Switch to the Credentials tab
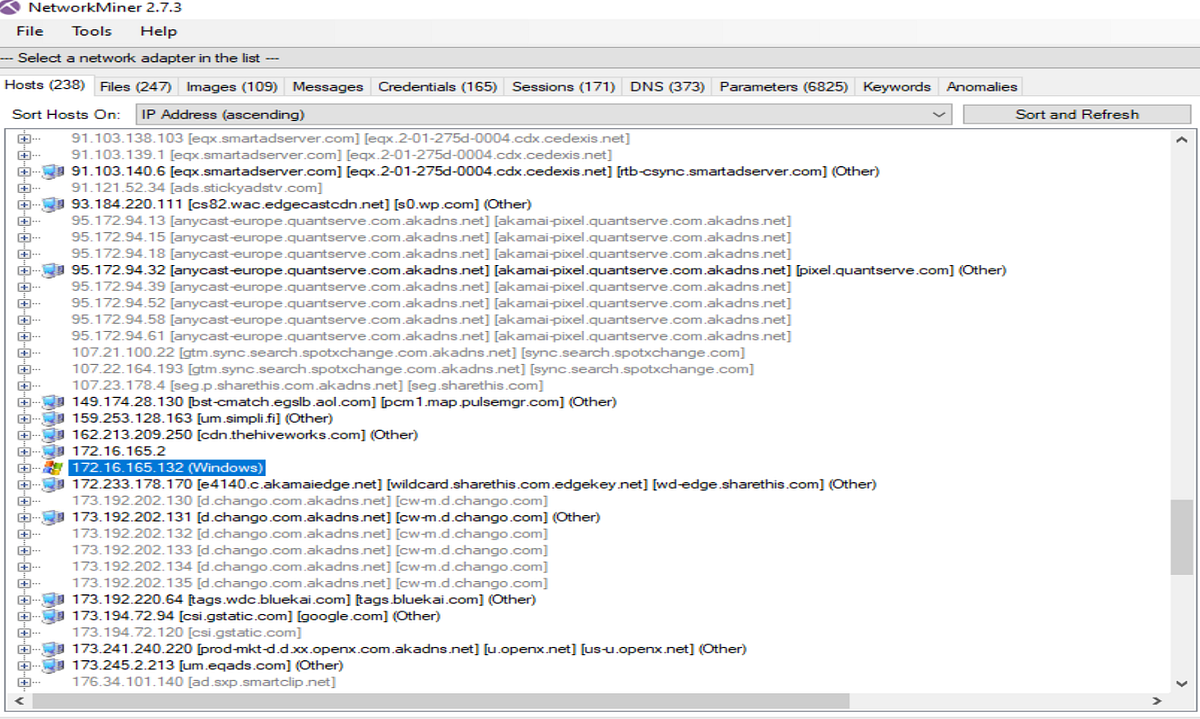 point(437,86)
